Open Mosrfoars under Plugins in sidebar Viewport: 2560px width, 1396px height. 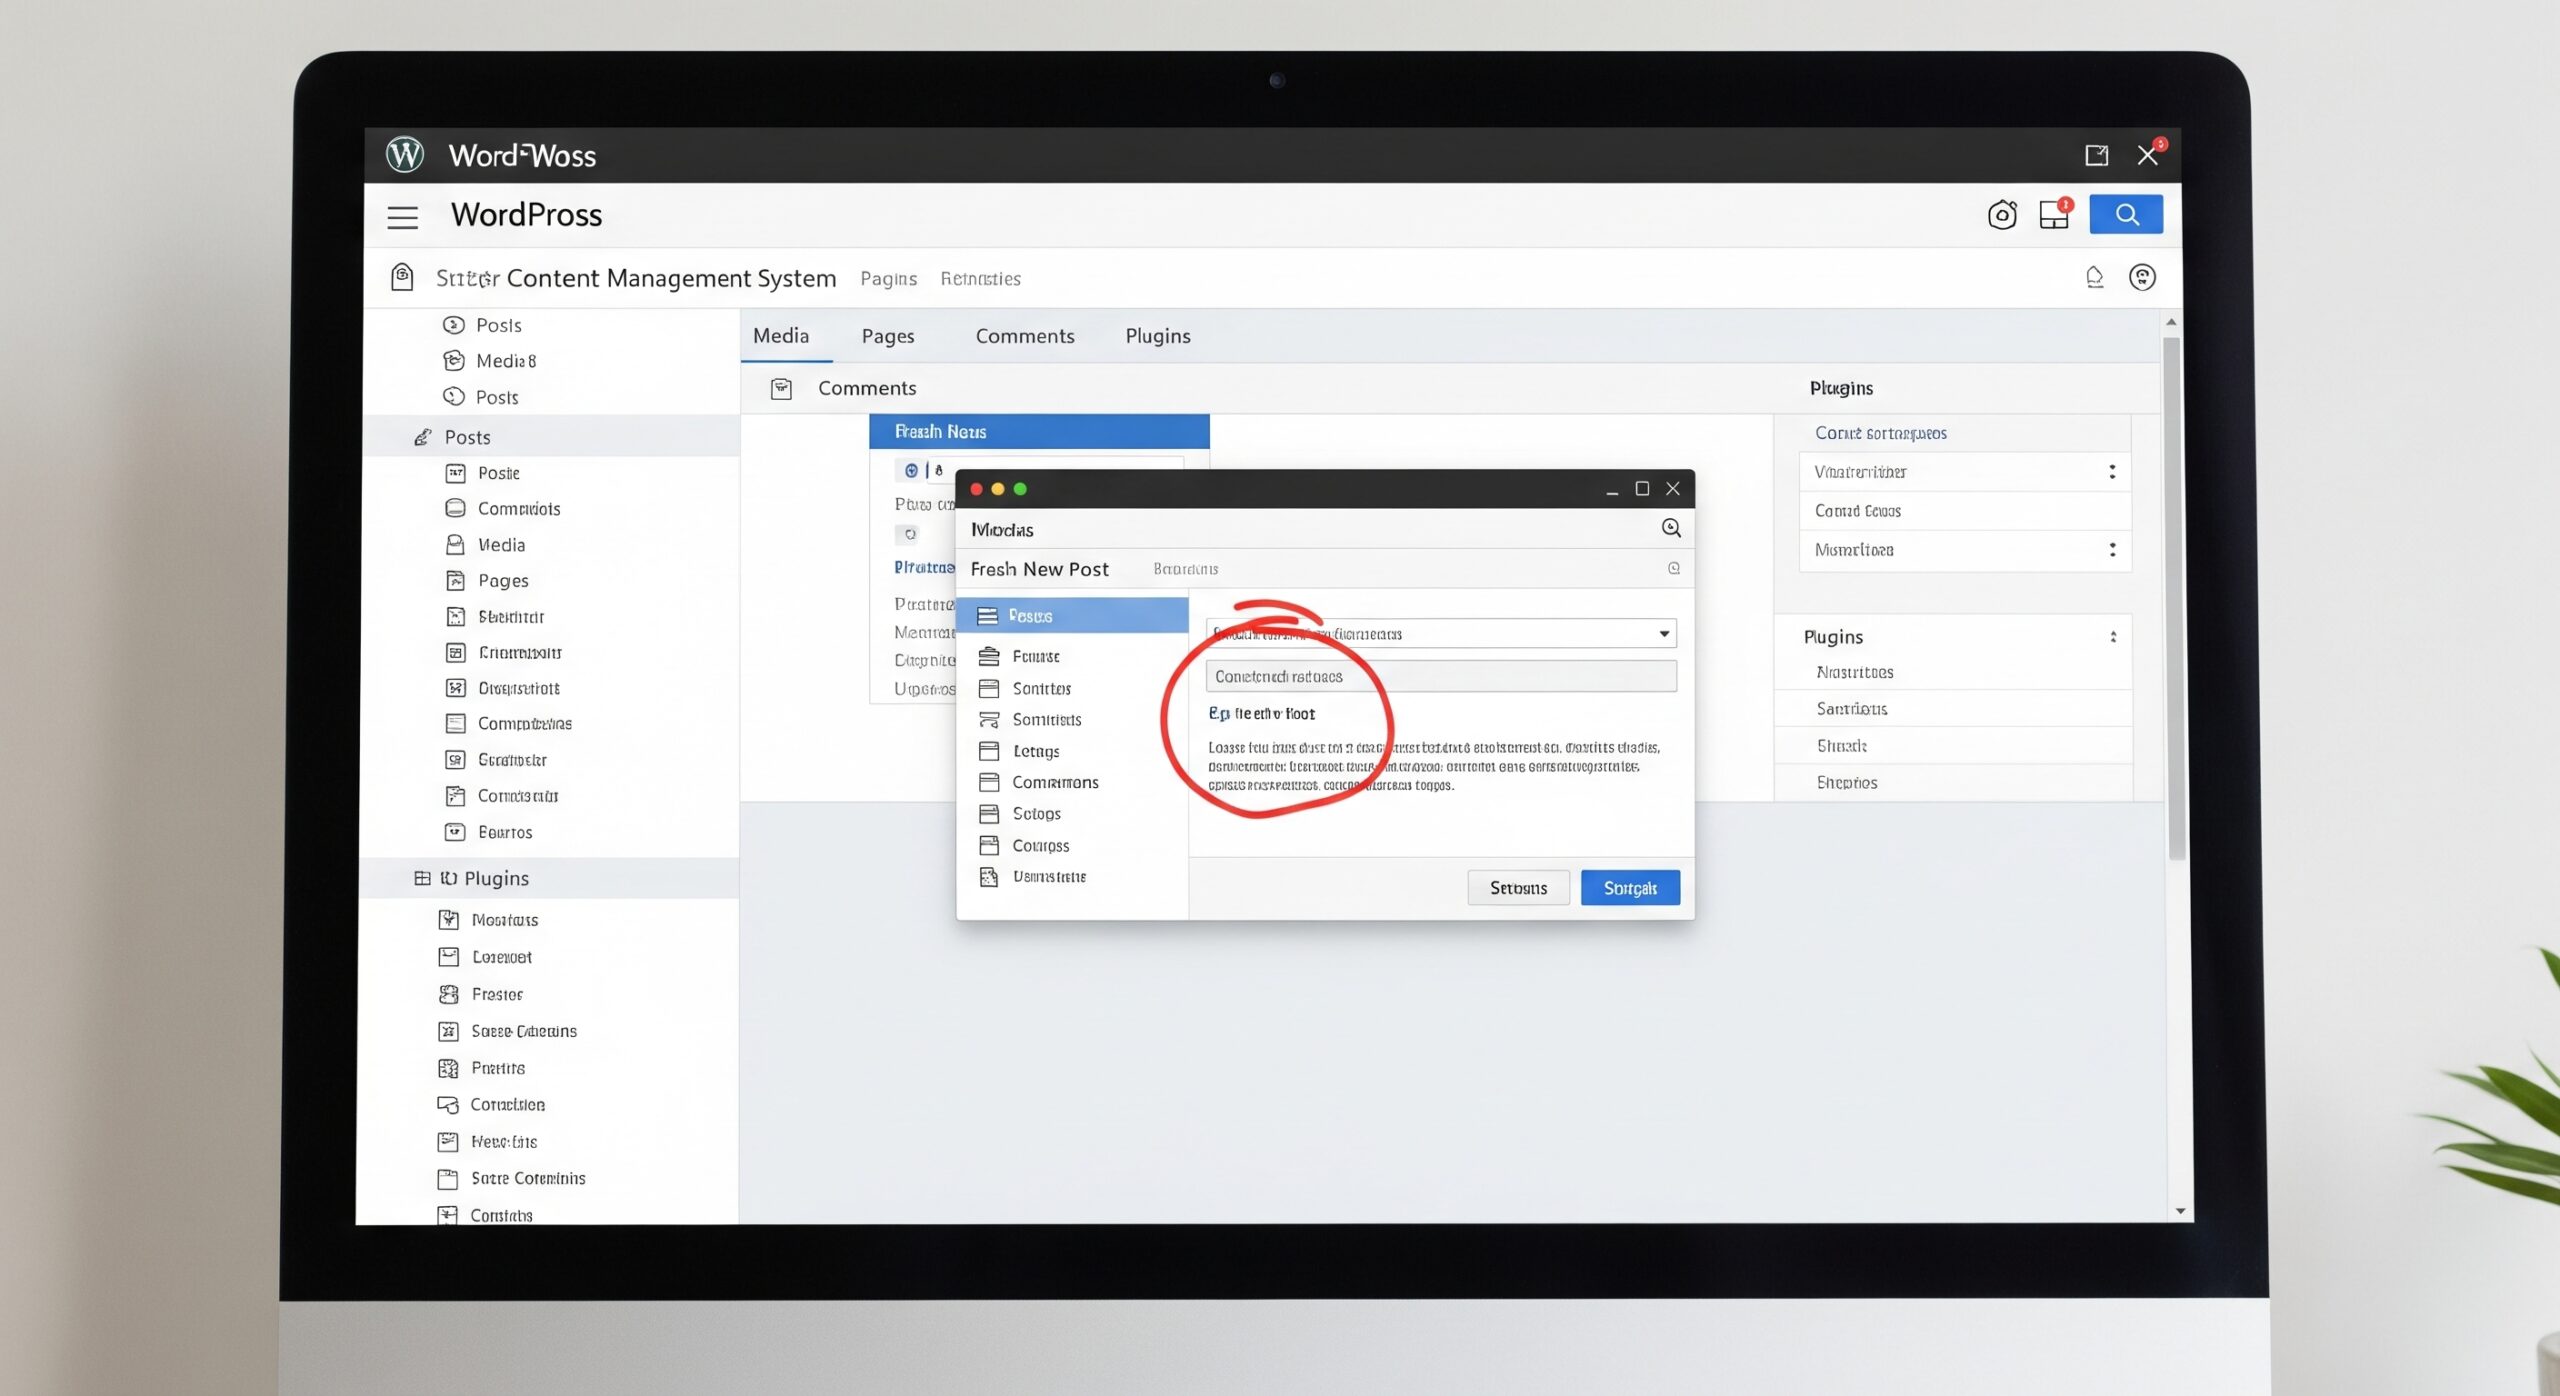tap(505, 920)
